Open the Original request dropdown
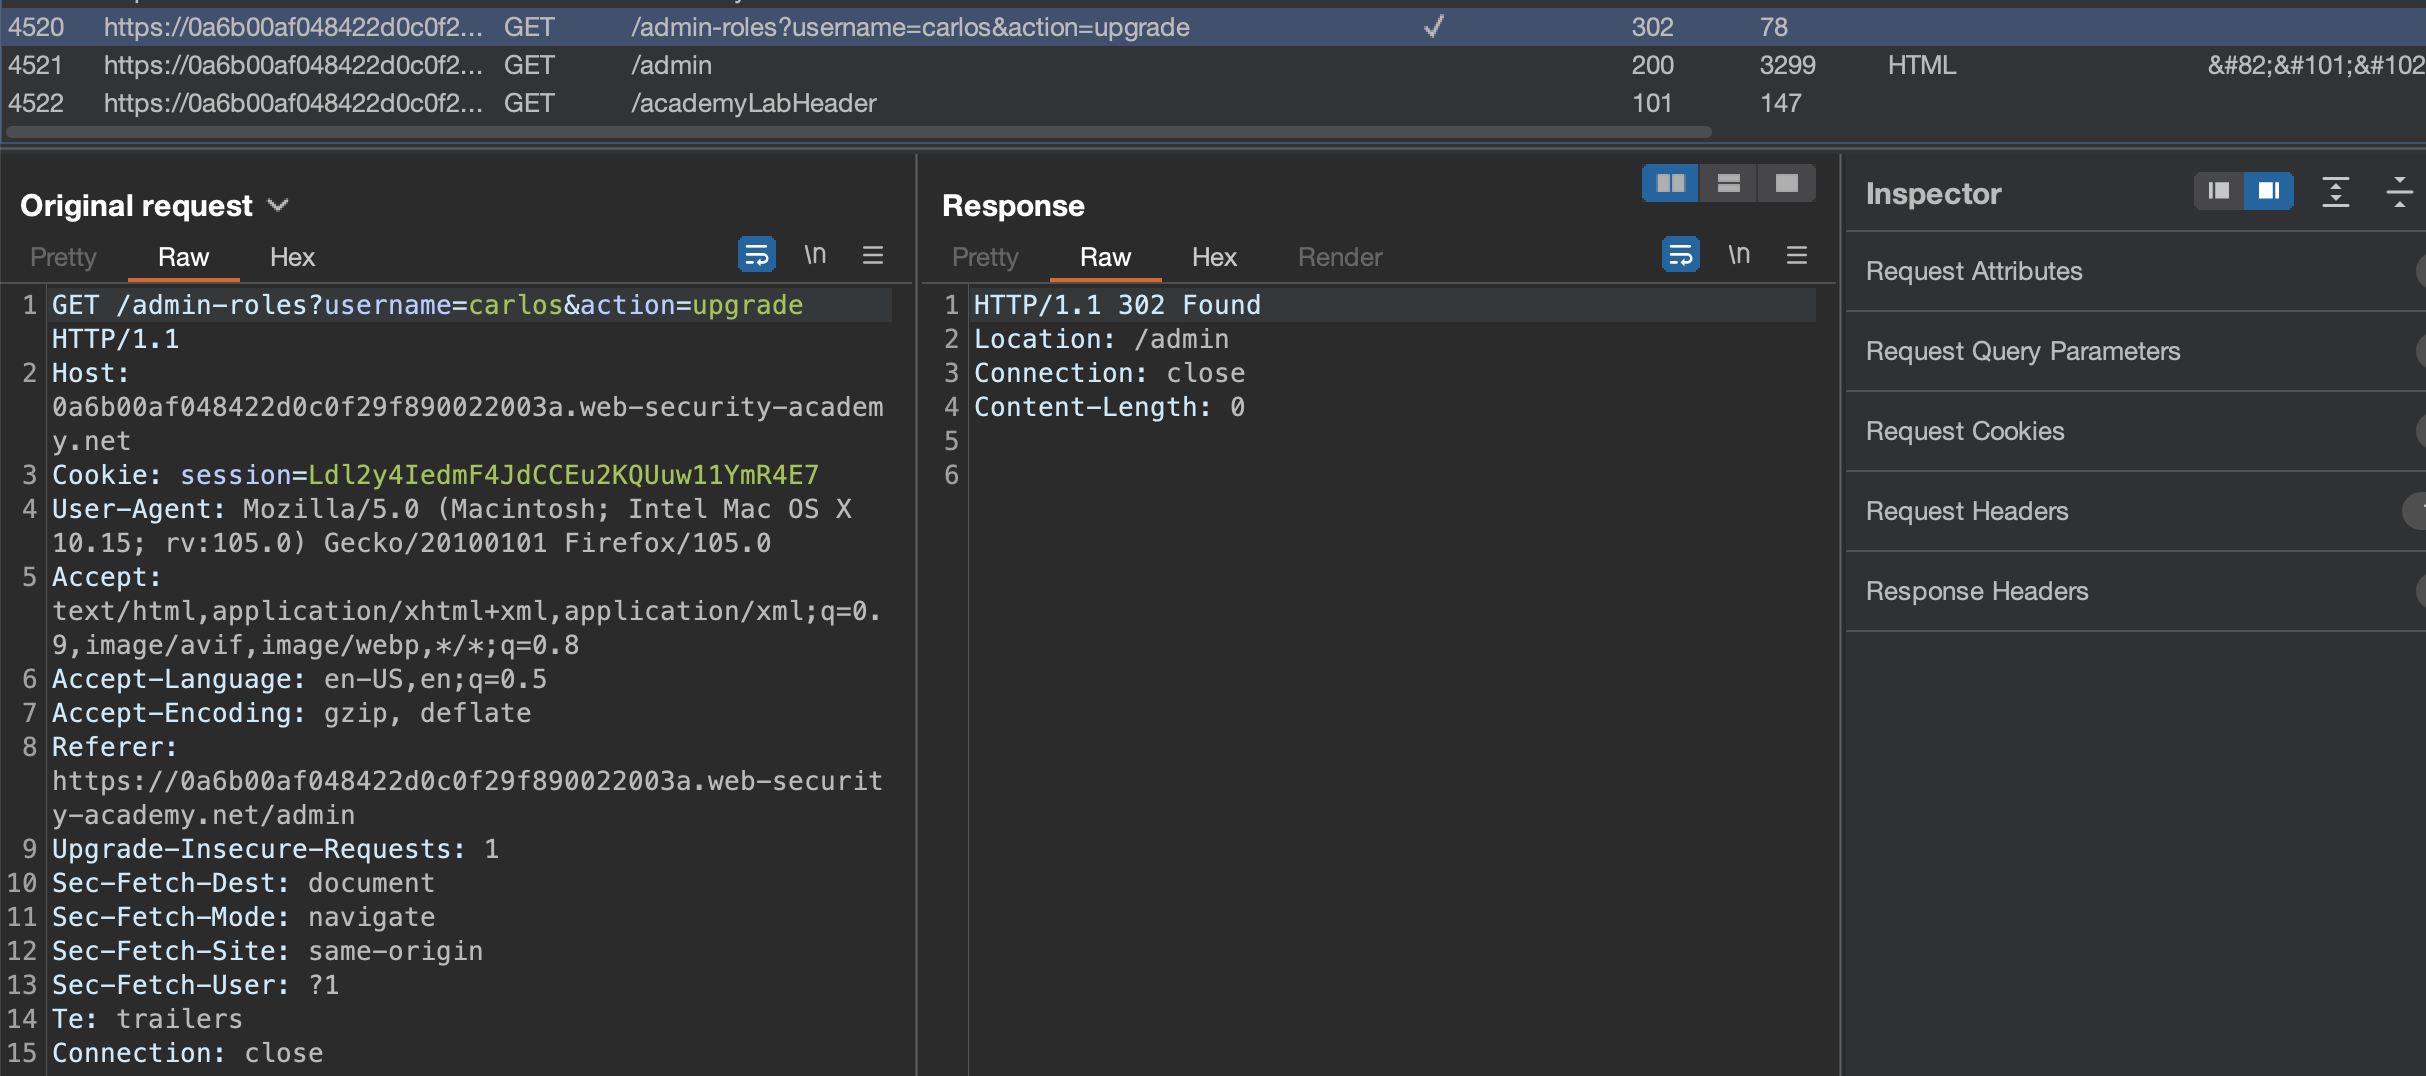 278,205
